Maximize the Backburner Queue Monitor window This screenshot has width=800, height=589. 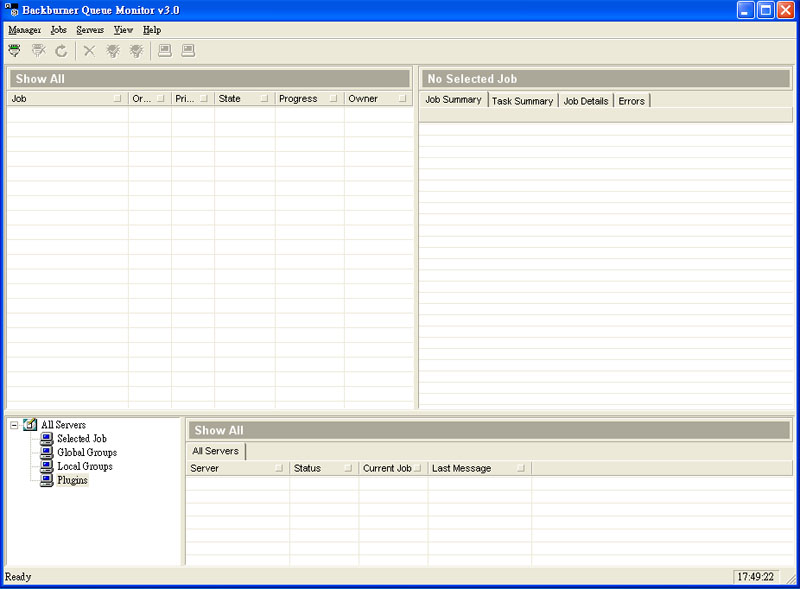[x=765, y=10]
